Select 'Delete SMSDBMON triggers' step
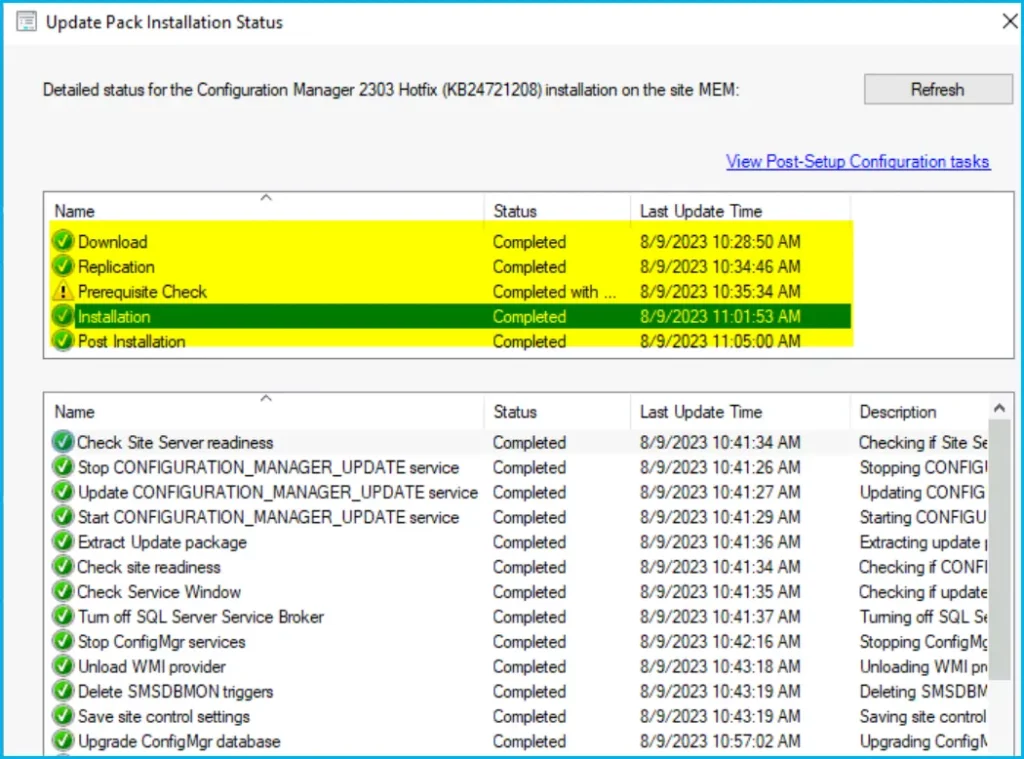 (x=175, y=691)
